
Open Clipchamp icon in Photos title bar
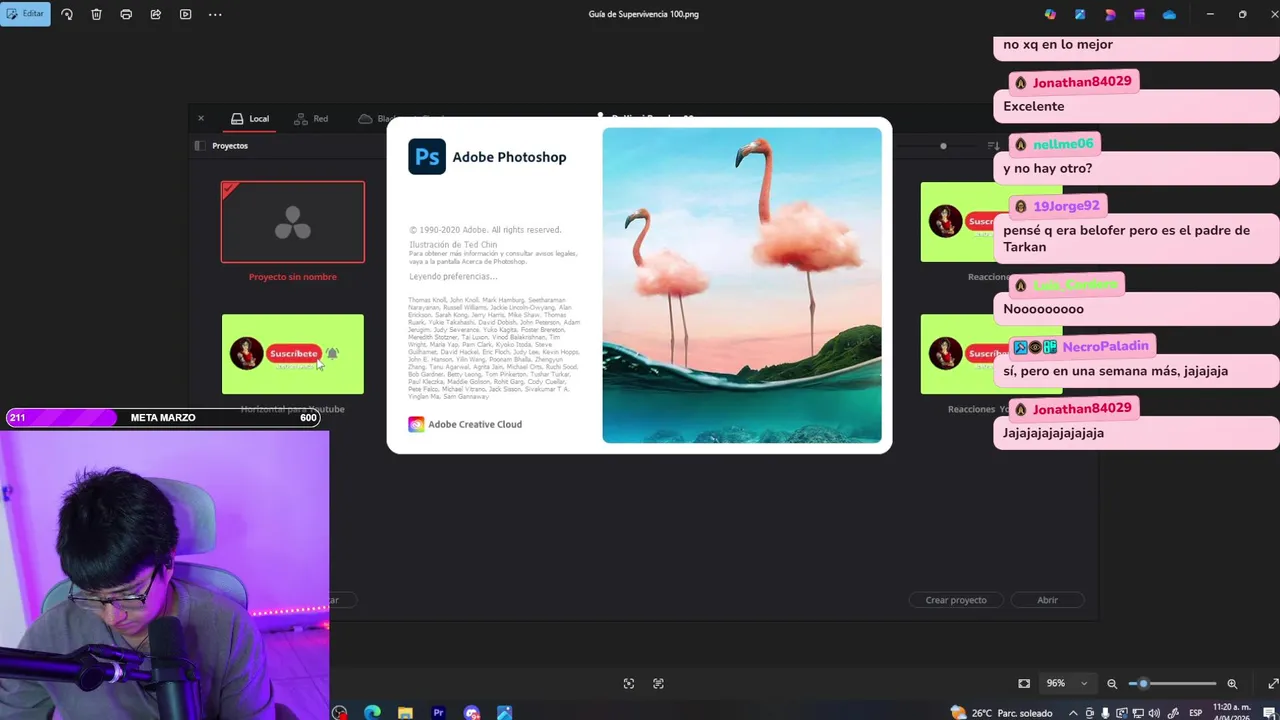tap(1140, 14)
